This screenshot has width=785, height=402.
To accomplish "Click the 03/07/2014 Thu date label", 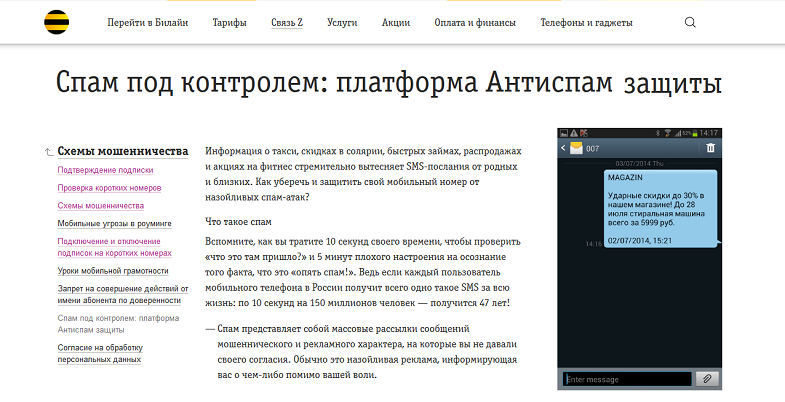I will click(x=639, y=164).
